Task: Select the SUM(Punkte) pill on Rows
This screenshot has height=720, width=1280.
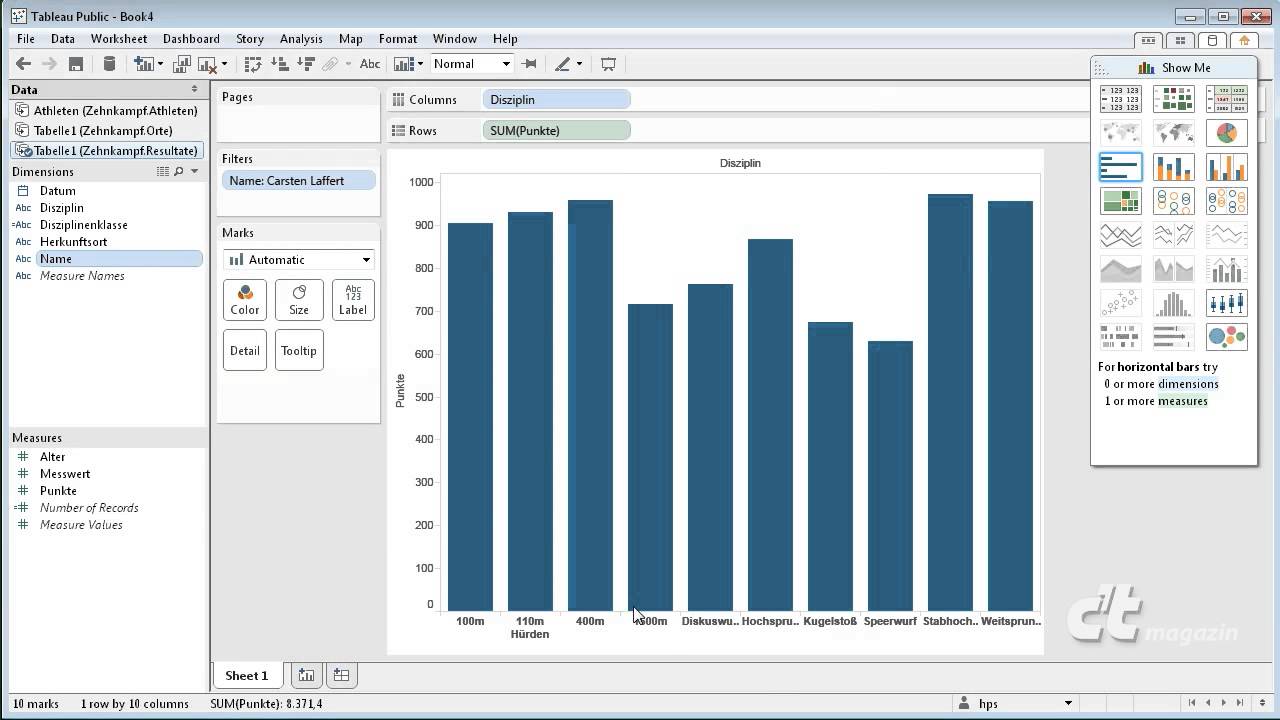Action: (556, 131)
